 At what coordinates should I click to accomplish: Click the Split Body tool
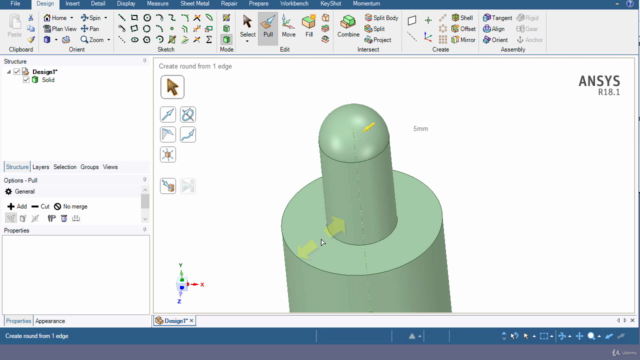[x=381, y=18]
